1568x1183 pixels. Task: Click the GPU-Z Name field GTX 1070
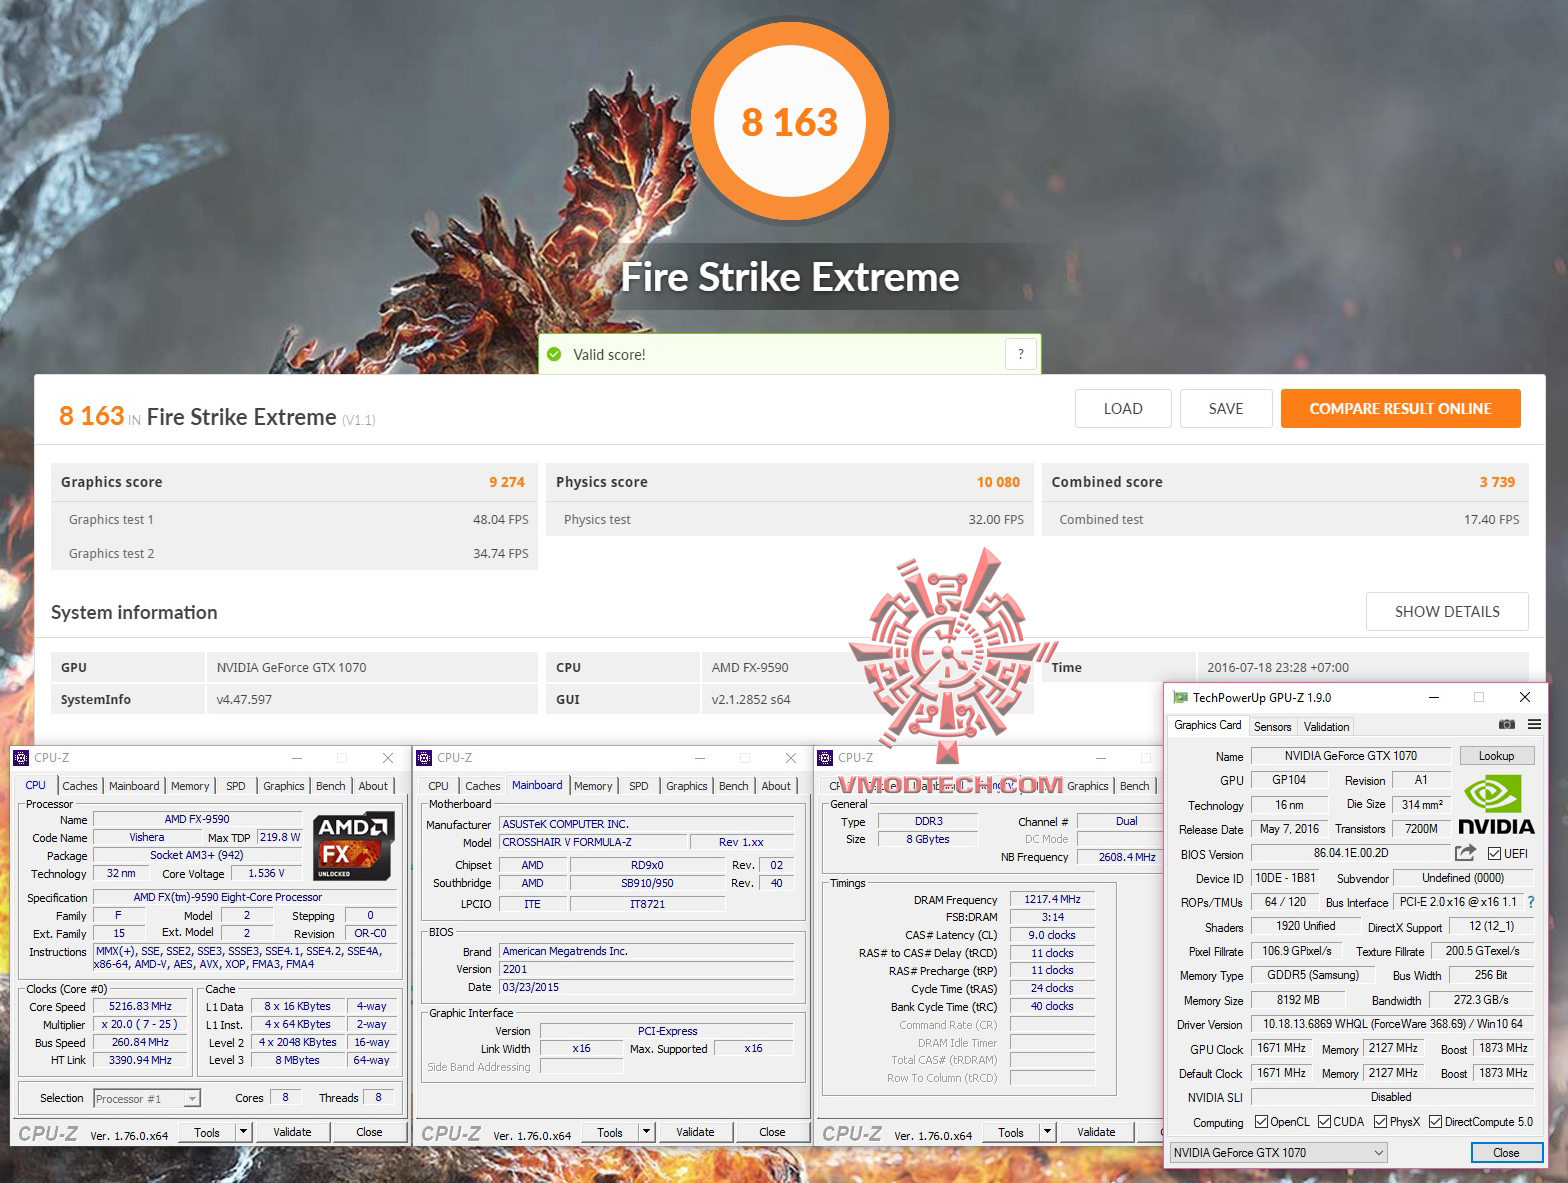point(1350,756)
